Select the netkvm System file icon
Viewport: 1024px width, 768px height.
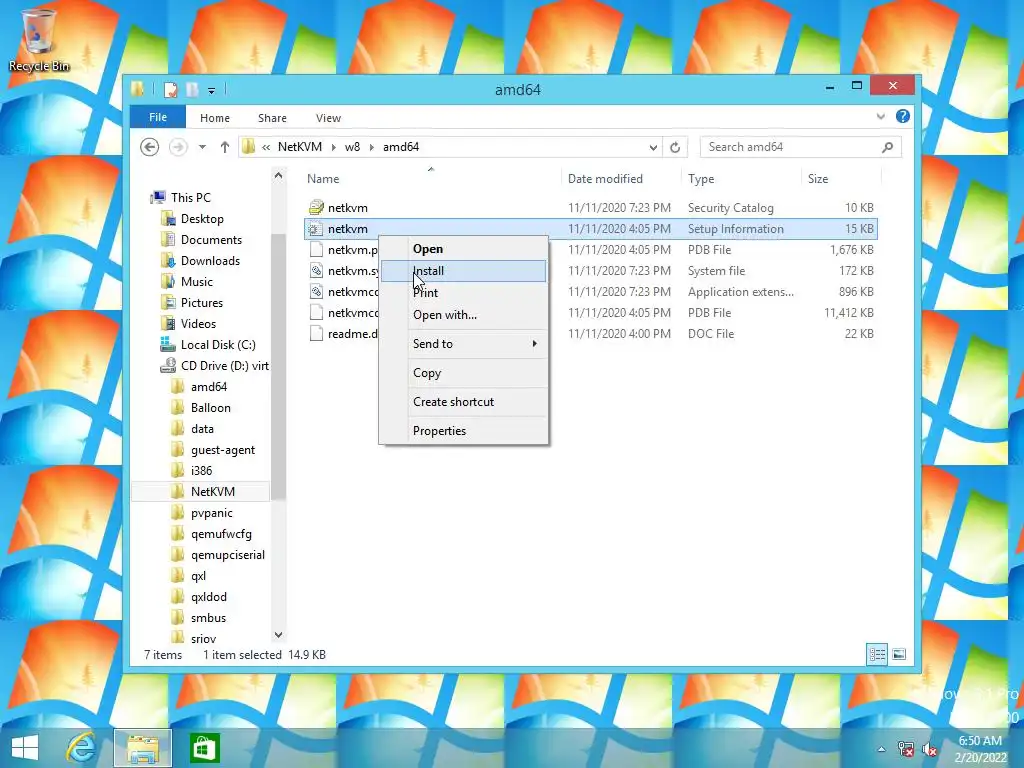coord(316,270)
